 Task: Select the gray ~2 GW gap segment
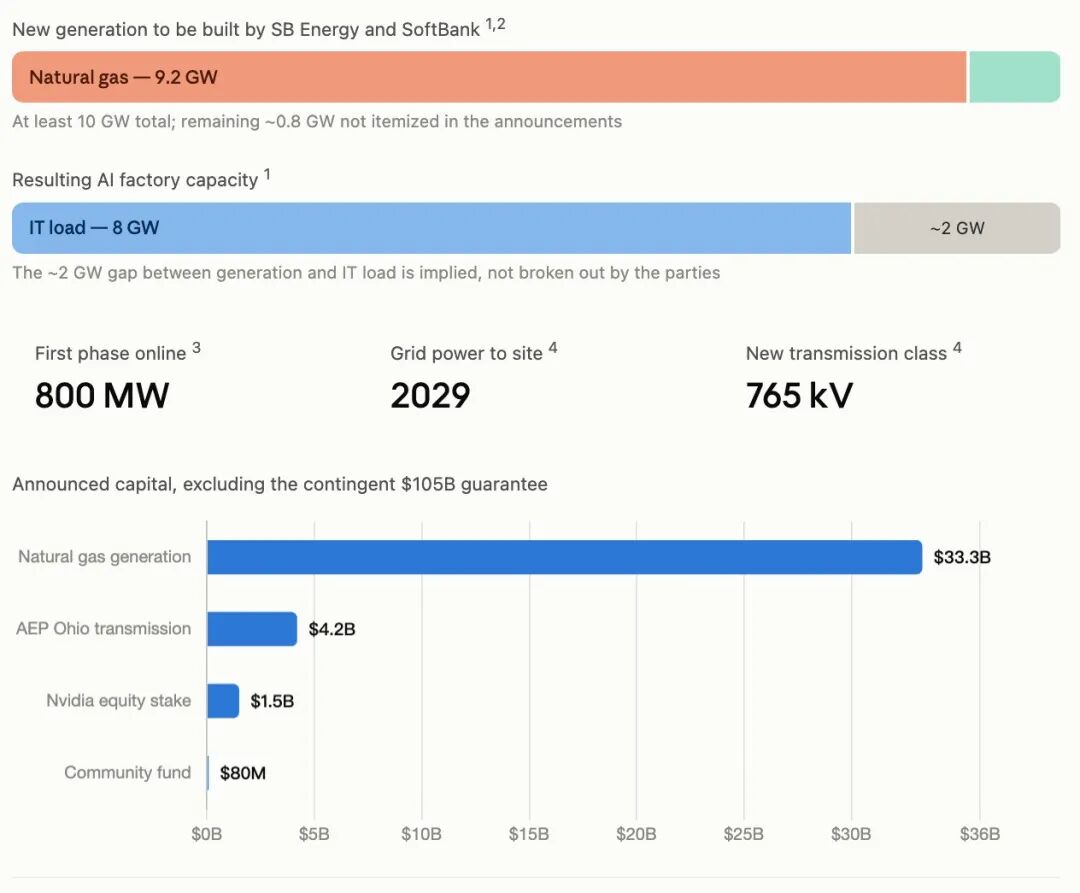(x=957, y=228)
